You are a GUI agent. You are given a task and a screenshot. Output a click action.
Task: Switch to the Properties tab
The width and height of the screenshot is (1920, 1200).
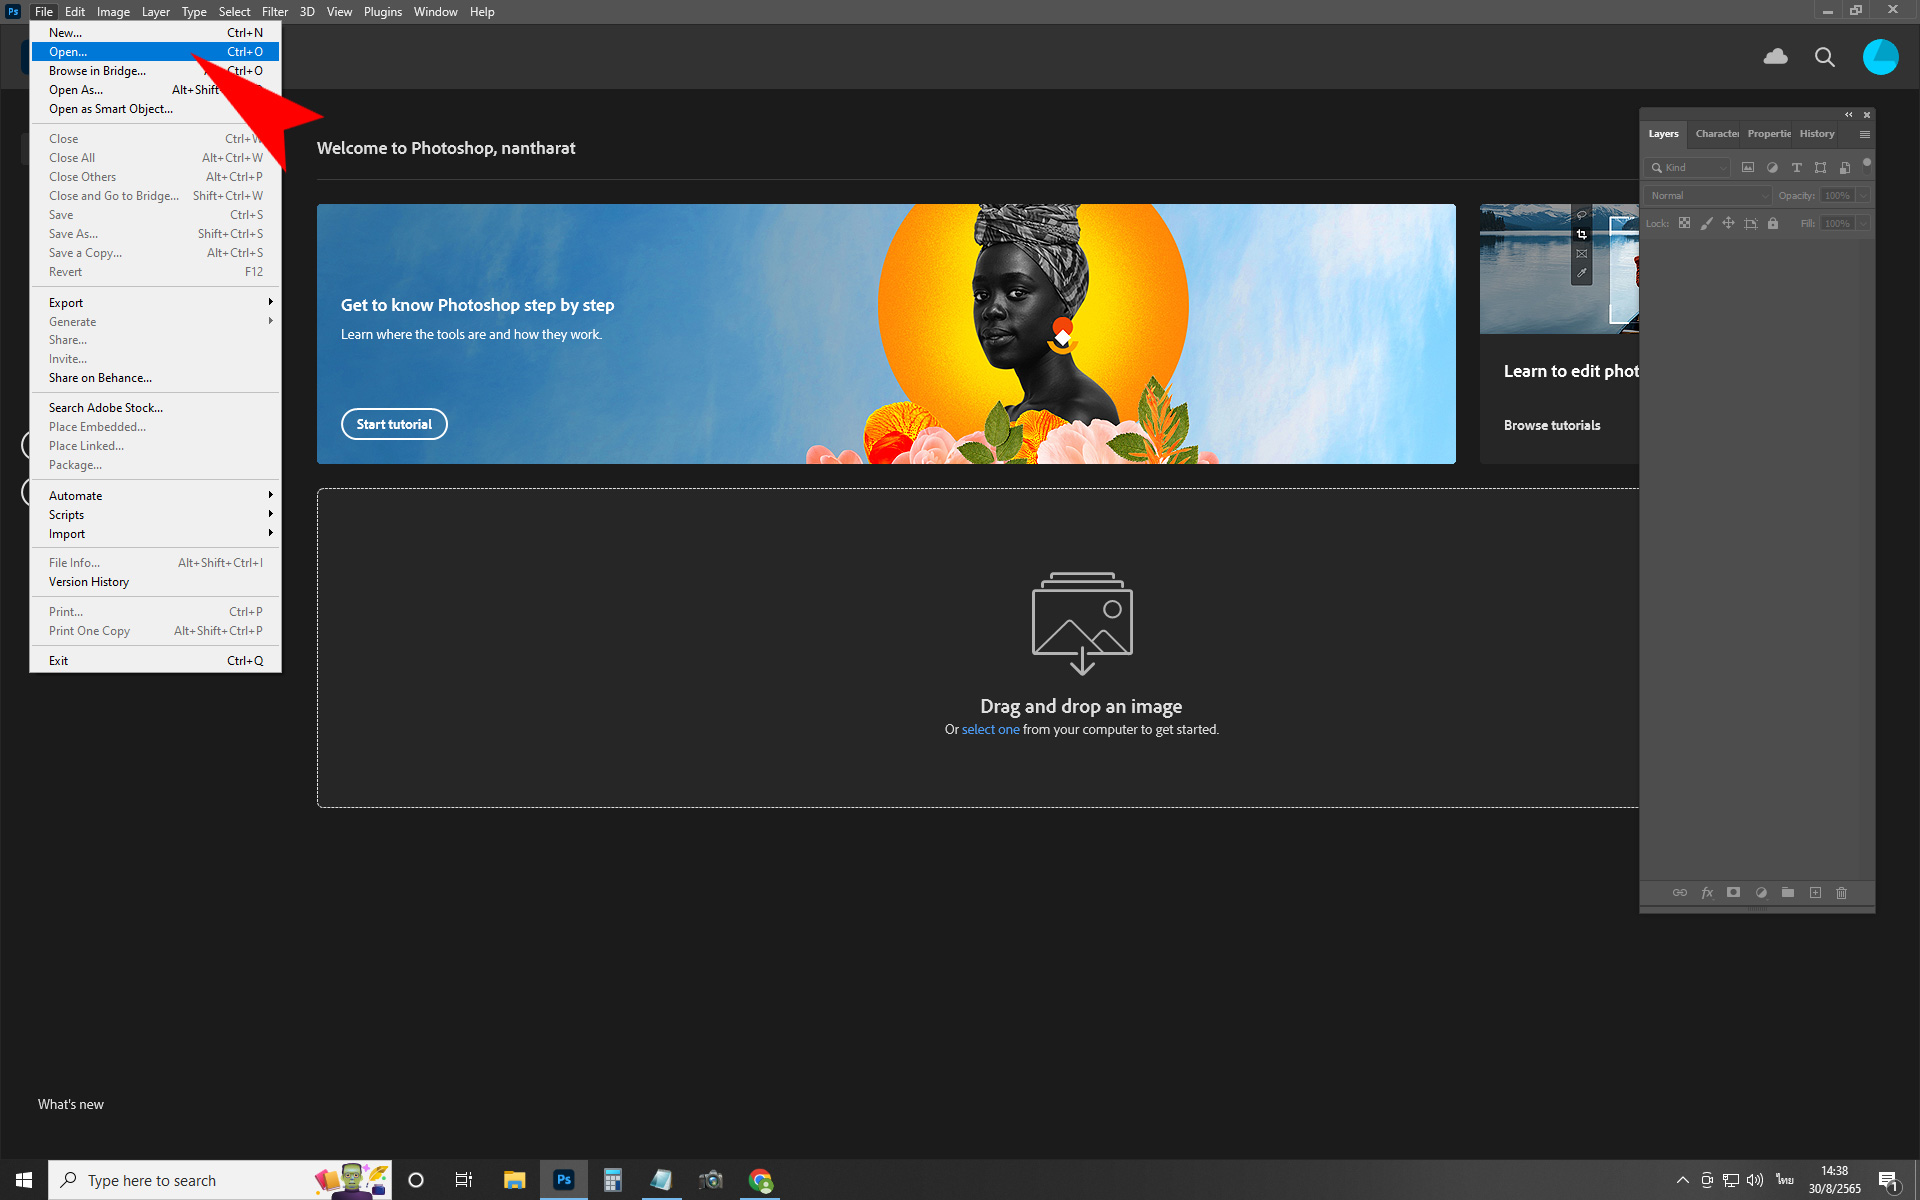tap(1768, 134)
